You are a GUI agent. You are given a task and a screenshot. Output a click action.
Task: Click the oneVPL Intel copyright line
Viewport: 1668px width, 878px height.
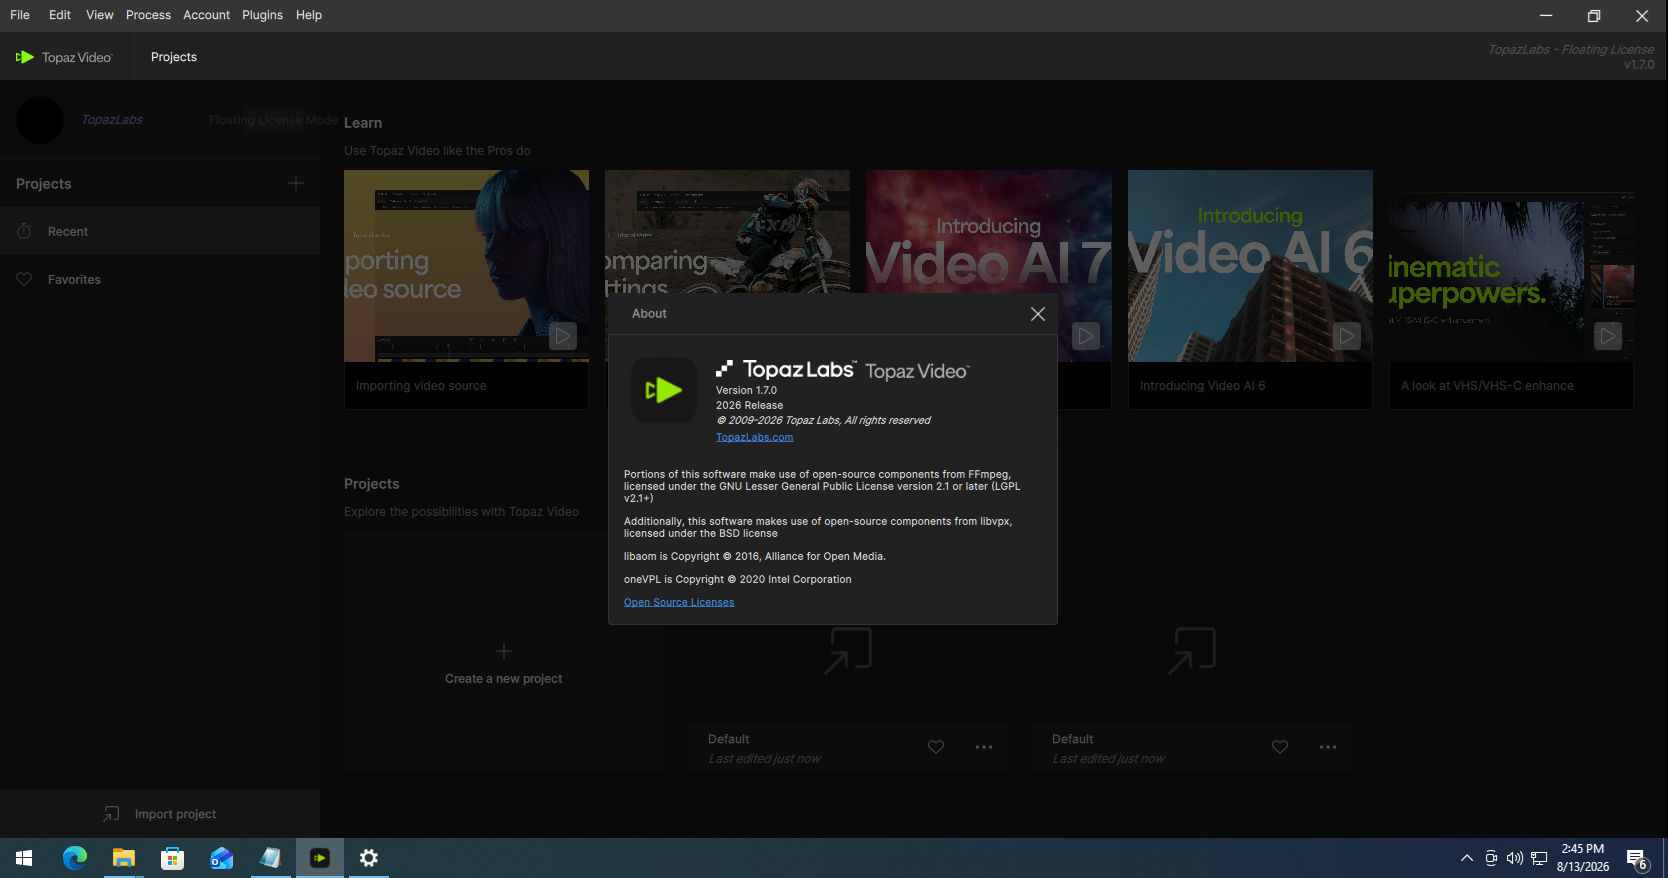(x=738, y=580)
